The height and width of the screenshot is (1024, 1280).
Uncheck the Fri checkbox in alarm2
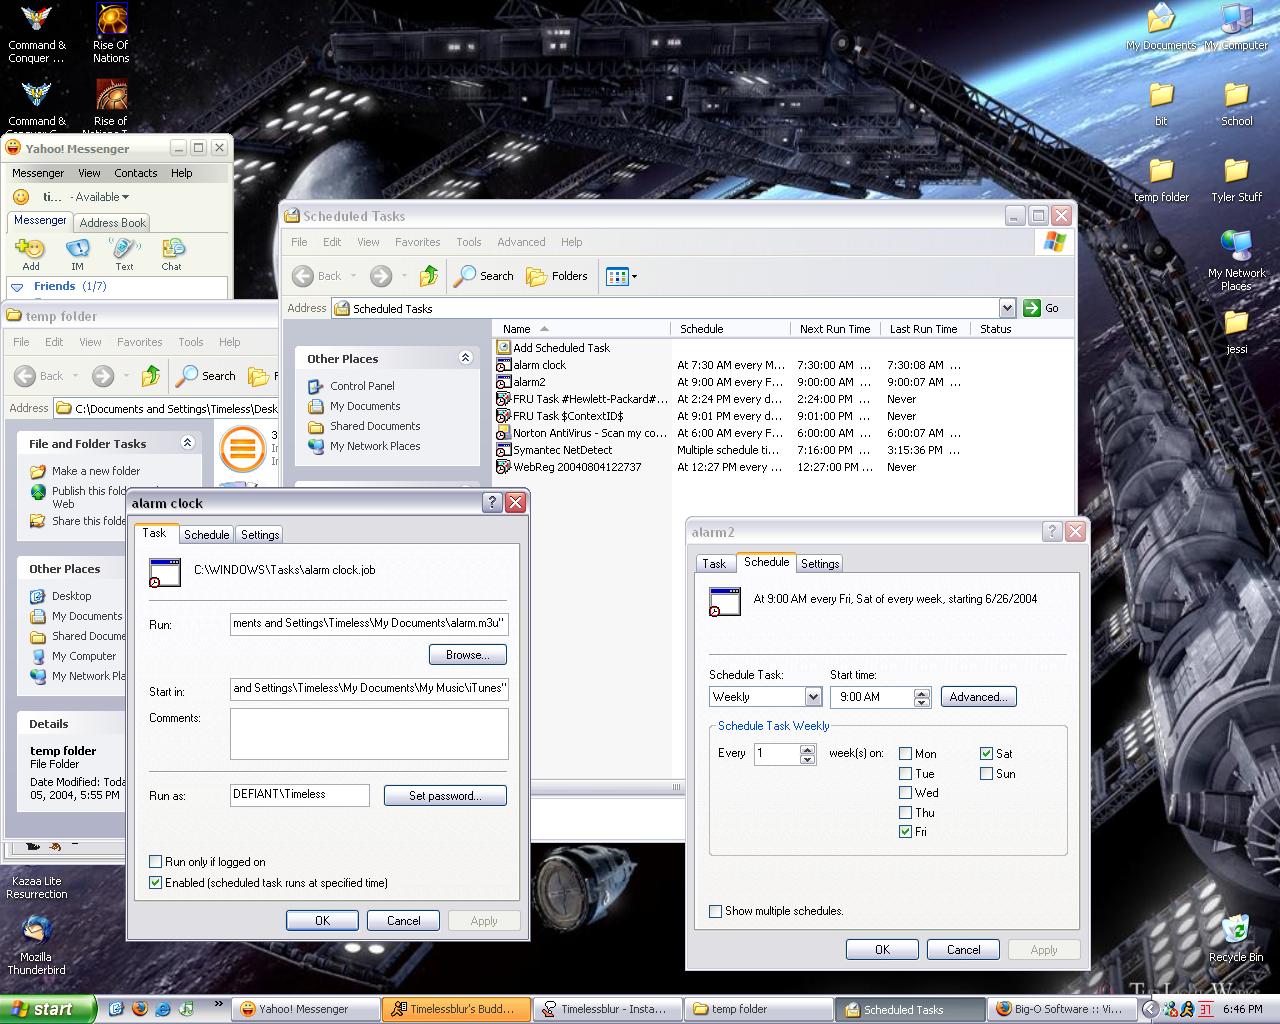pos(905,832)
